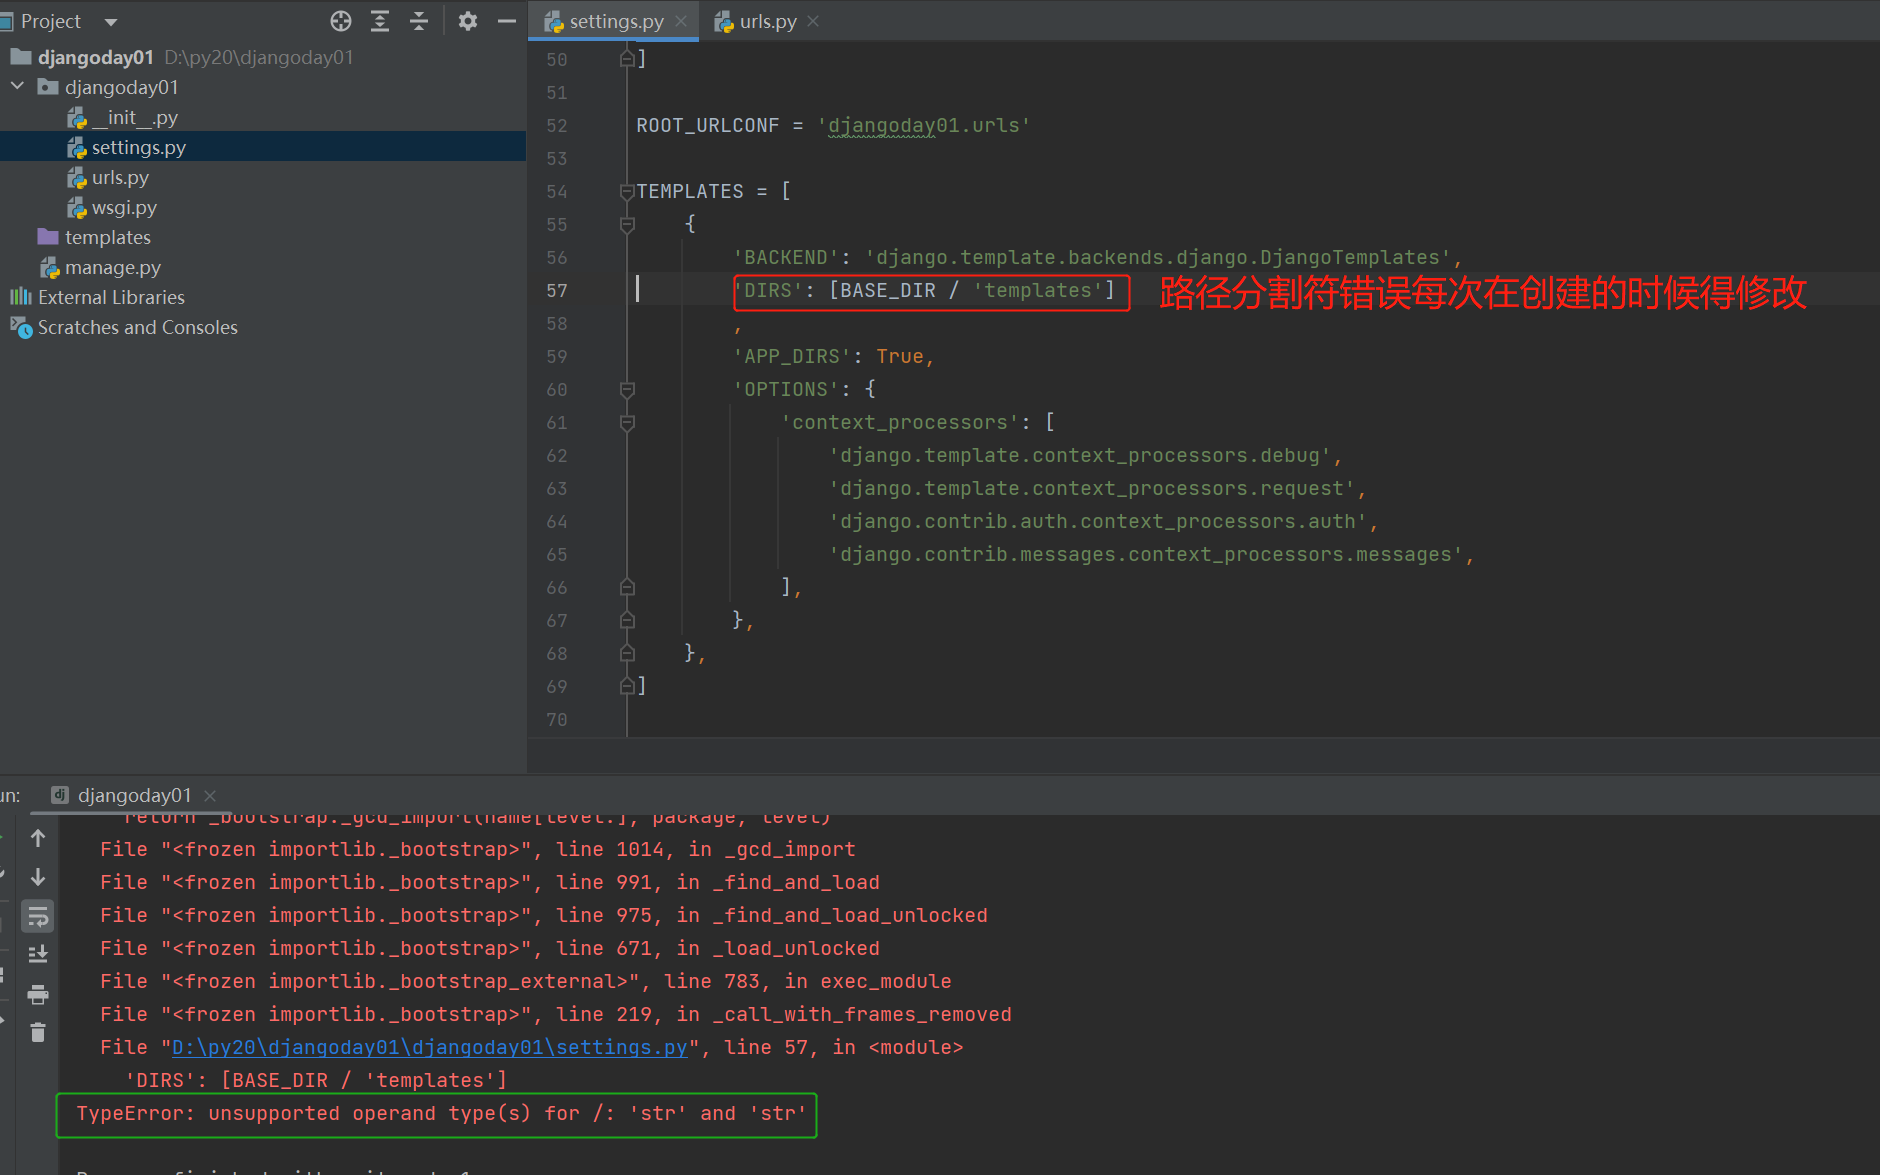This screenshot has width=1880, height=1175.
Task: Hide the Project panel with minus icon
Action: pos(507,21)
